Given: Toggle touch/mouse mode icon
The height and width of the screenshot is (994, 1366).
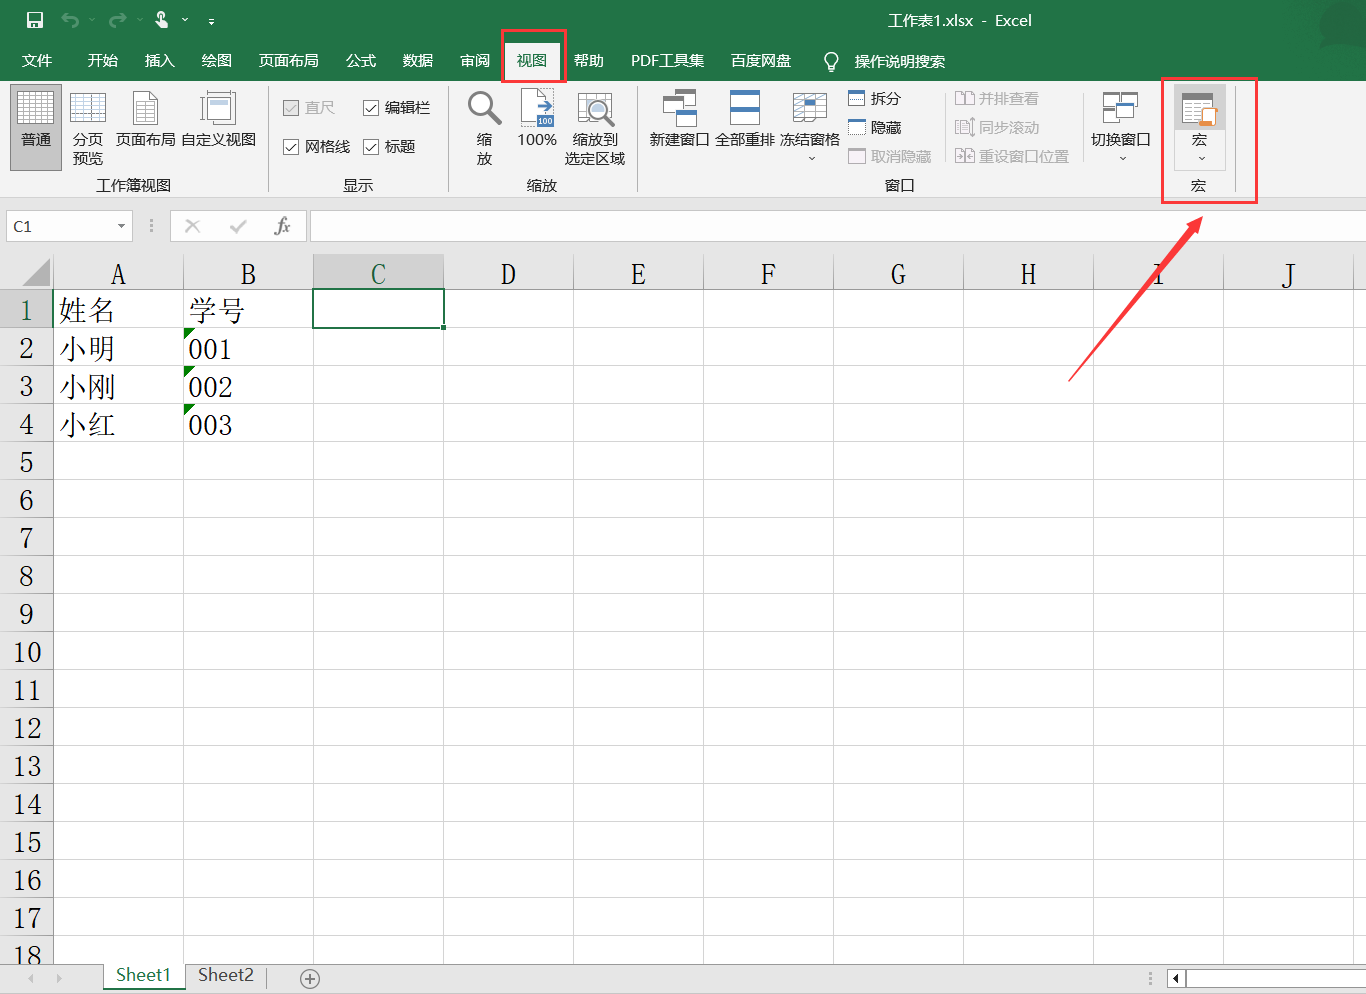Looking at the screenshot, I should pyautogui.click(x=162, y=20).
